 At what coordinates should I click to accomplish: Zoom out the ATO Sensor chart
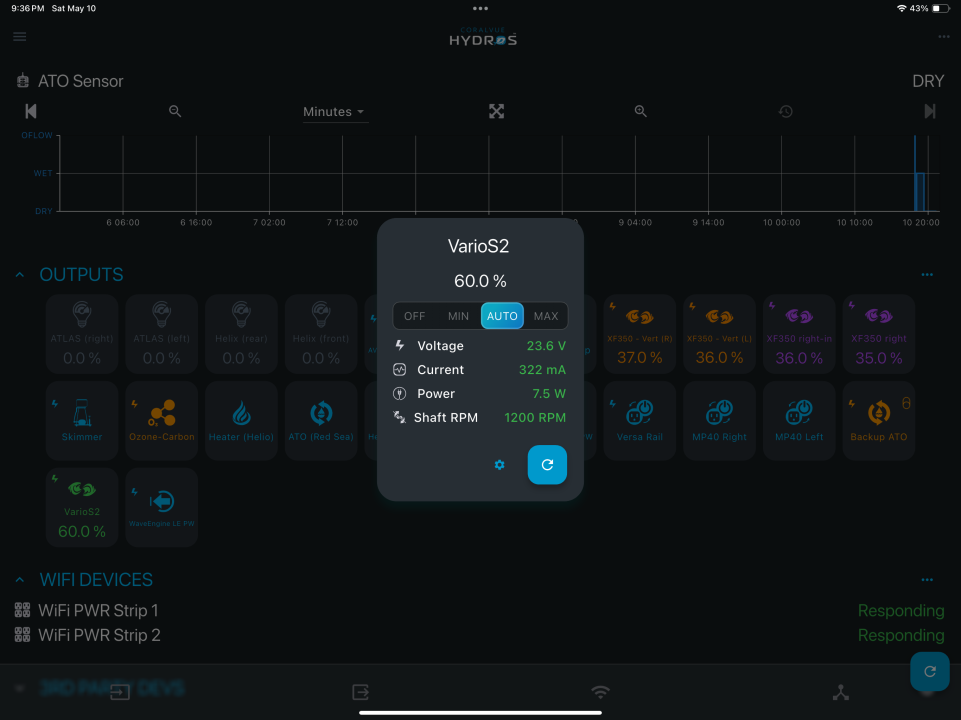coord(175,112)
